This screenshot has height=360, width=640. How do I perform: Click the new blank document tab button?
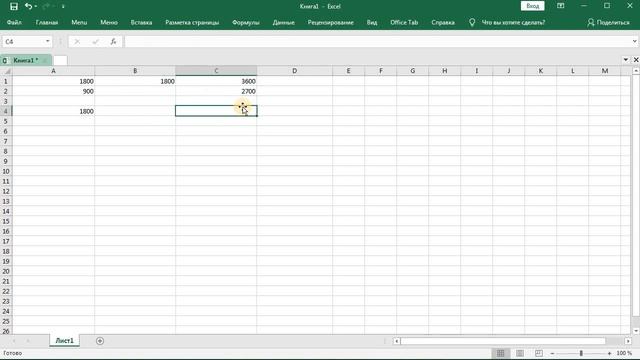tap(60, 60)
